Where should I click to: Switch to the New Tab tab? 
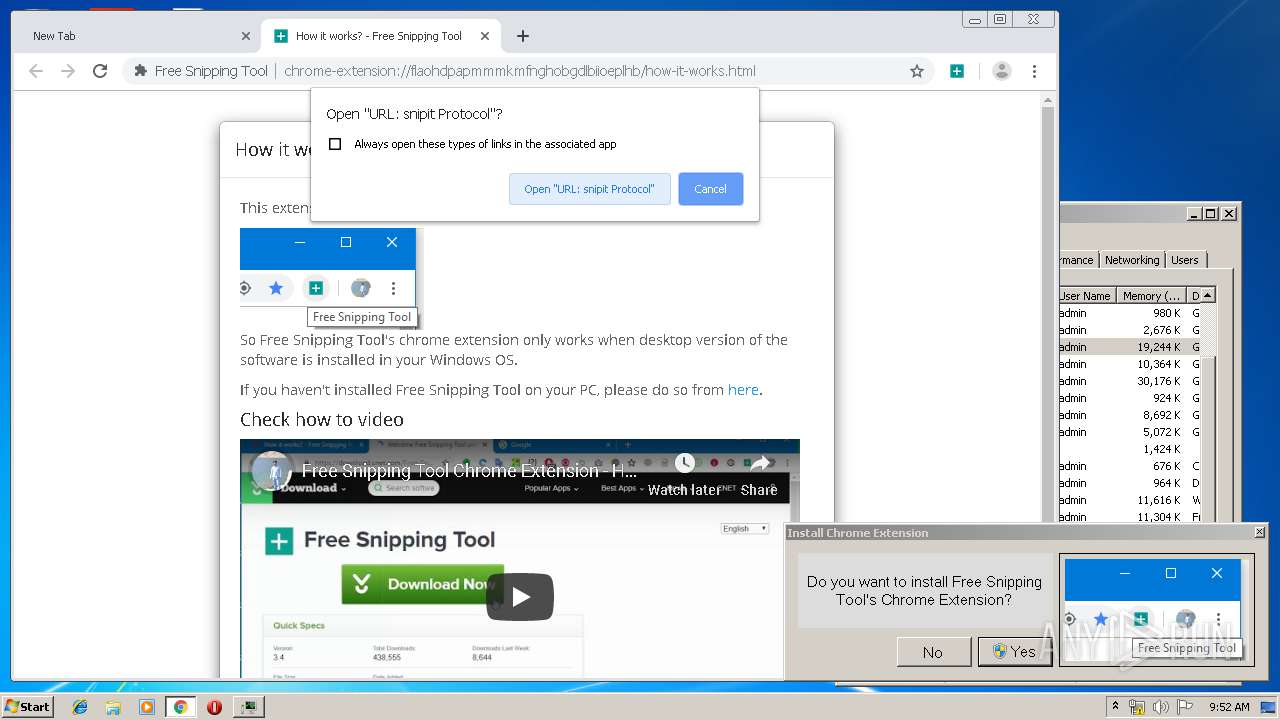point(136,36)
